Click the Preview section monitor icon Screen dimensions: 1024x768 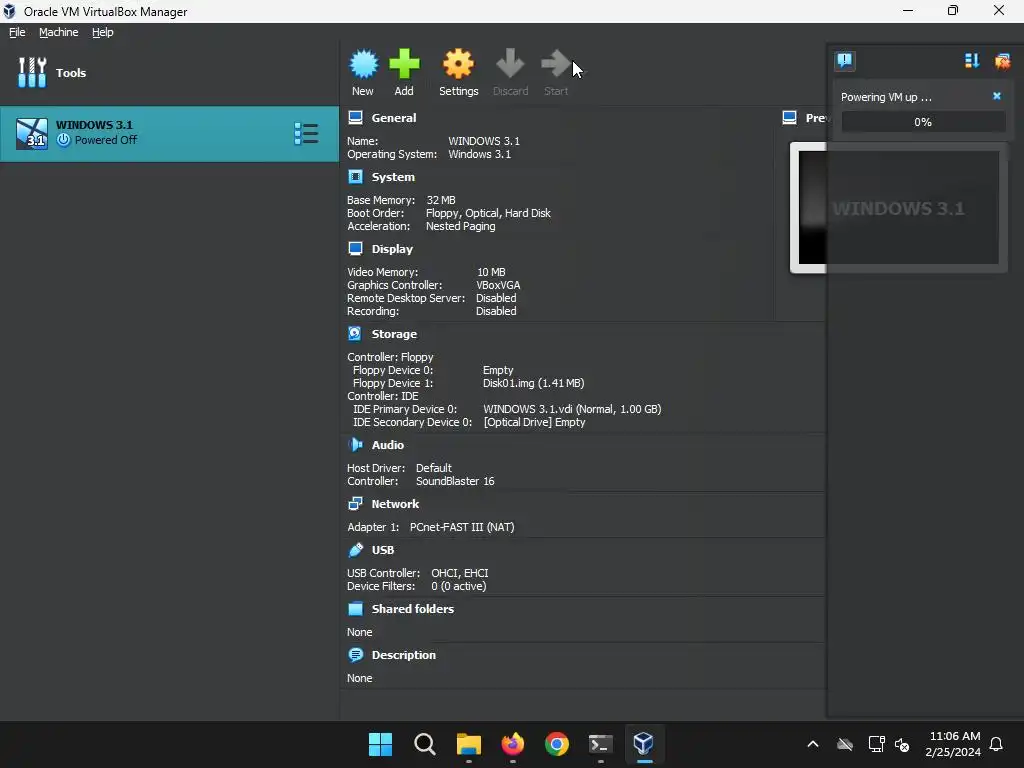[x=790, y=118]
